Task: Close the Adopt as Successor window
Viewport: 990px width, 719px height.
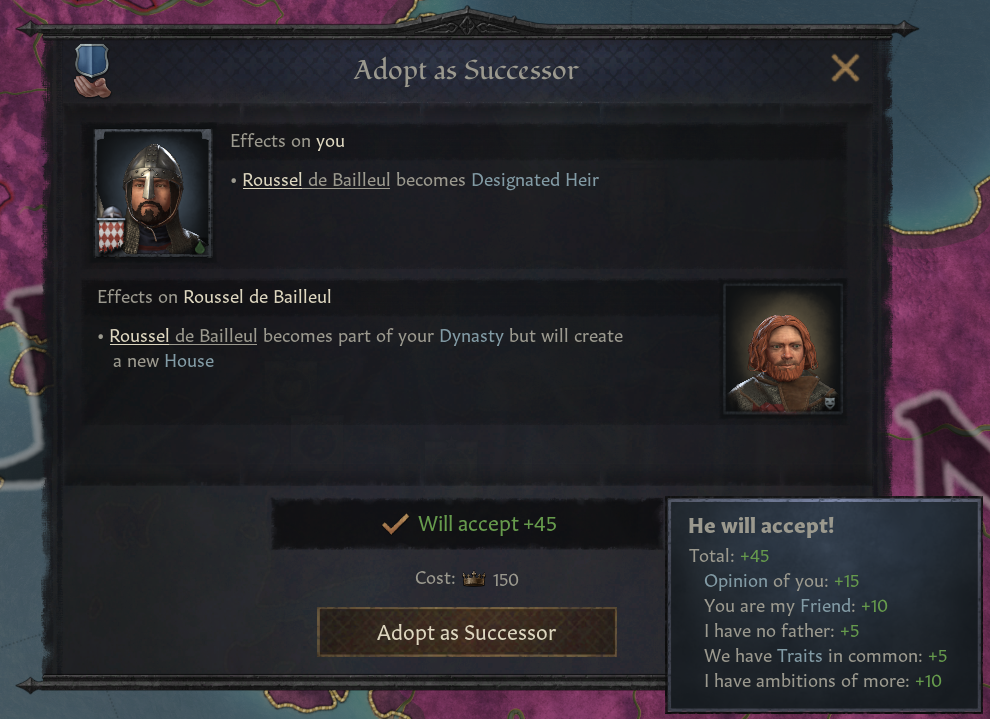Action: [x=845, y=68]
